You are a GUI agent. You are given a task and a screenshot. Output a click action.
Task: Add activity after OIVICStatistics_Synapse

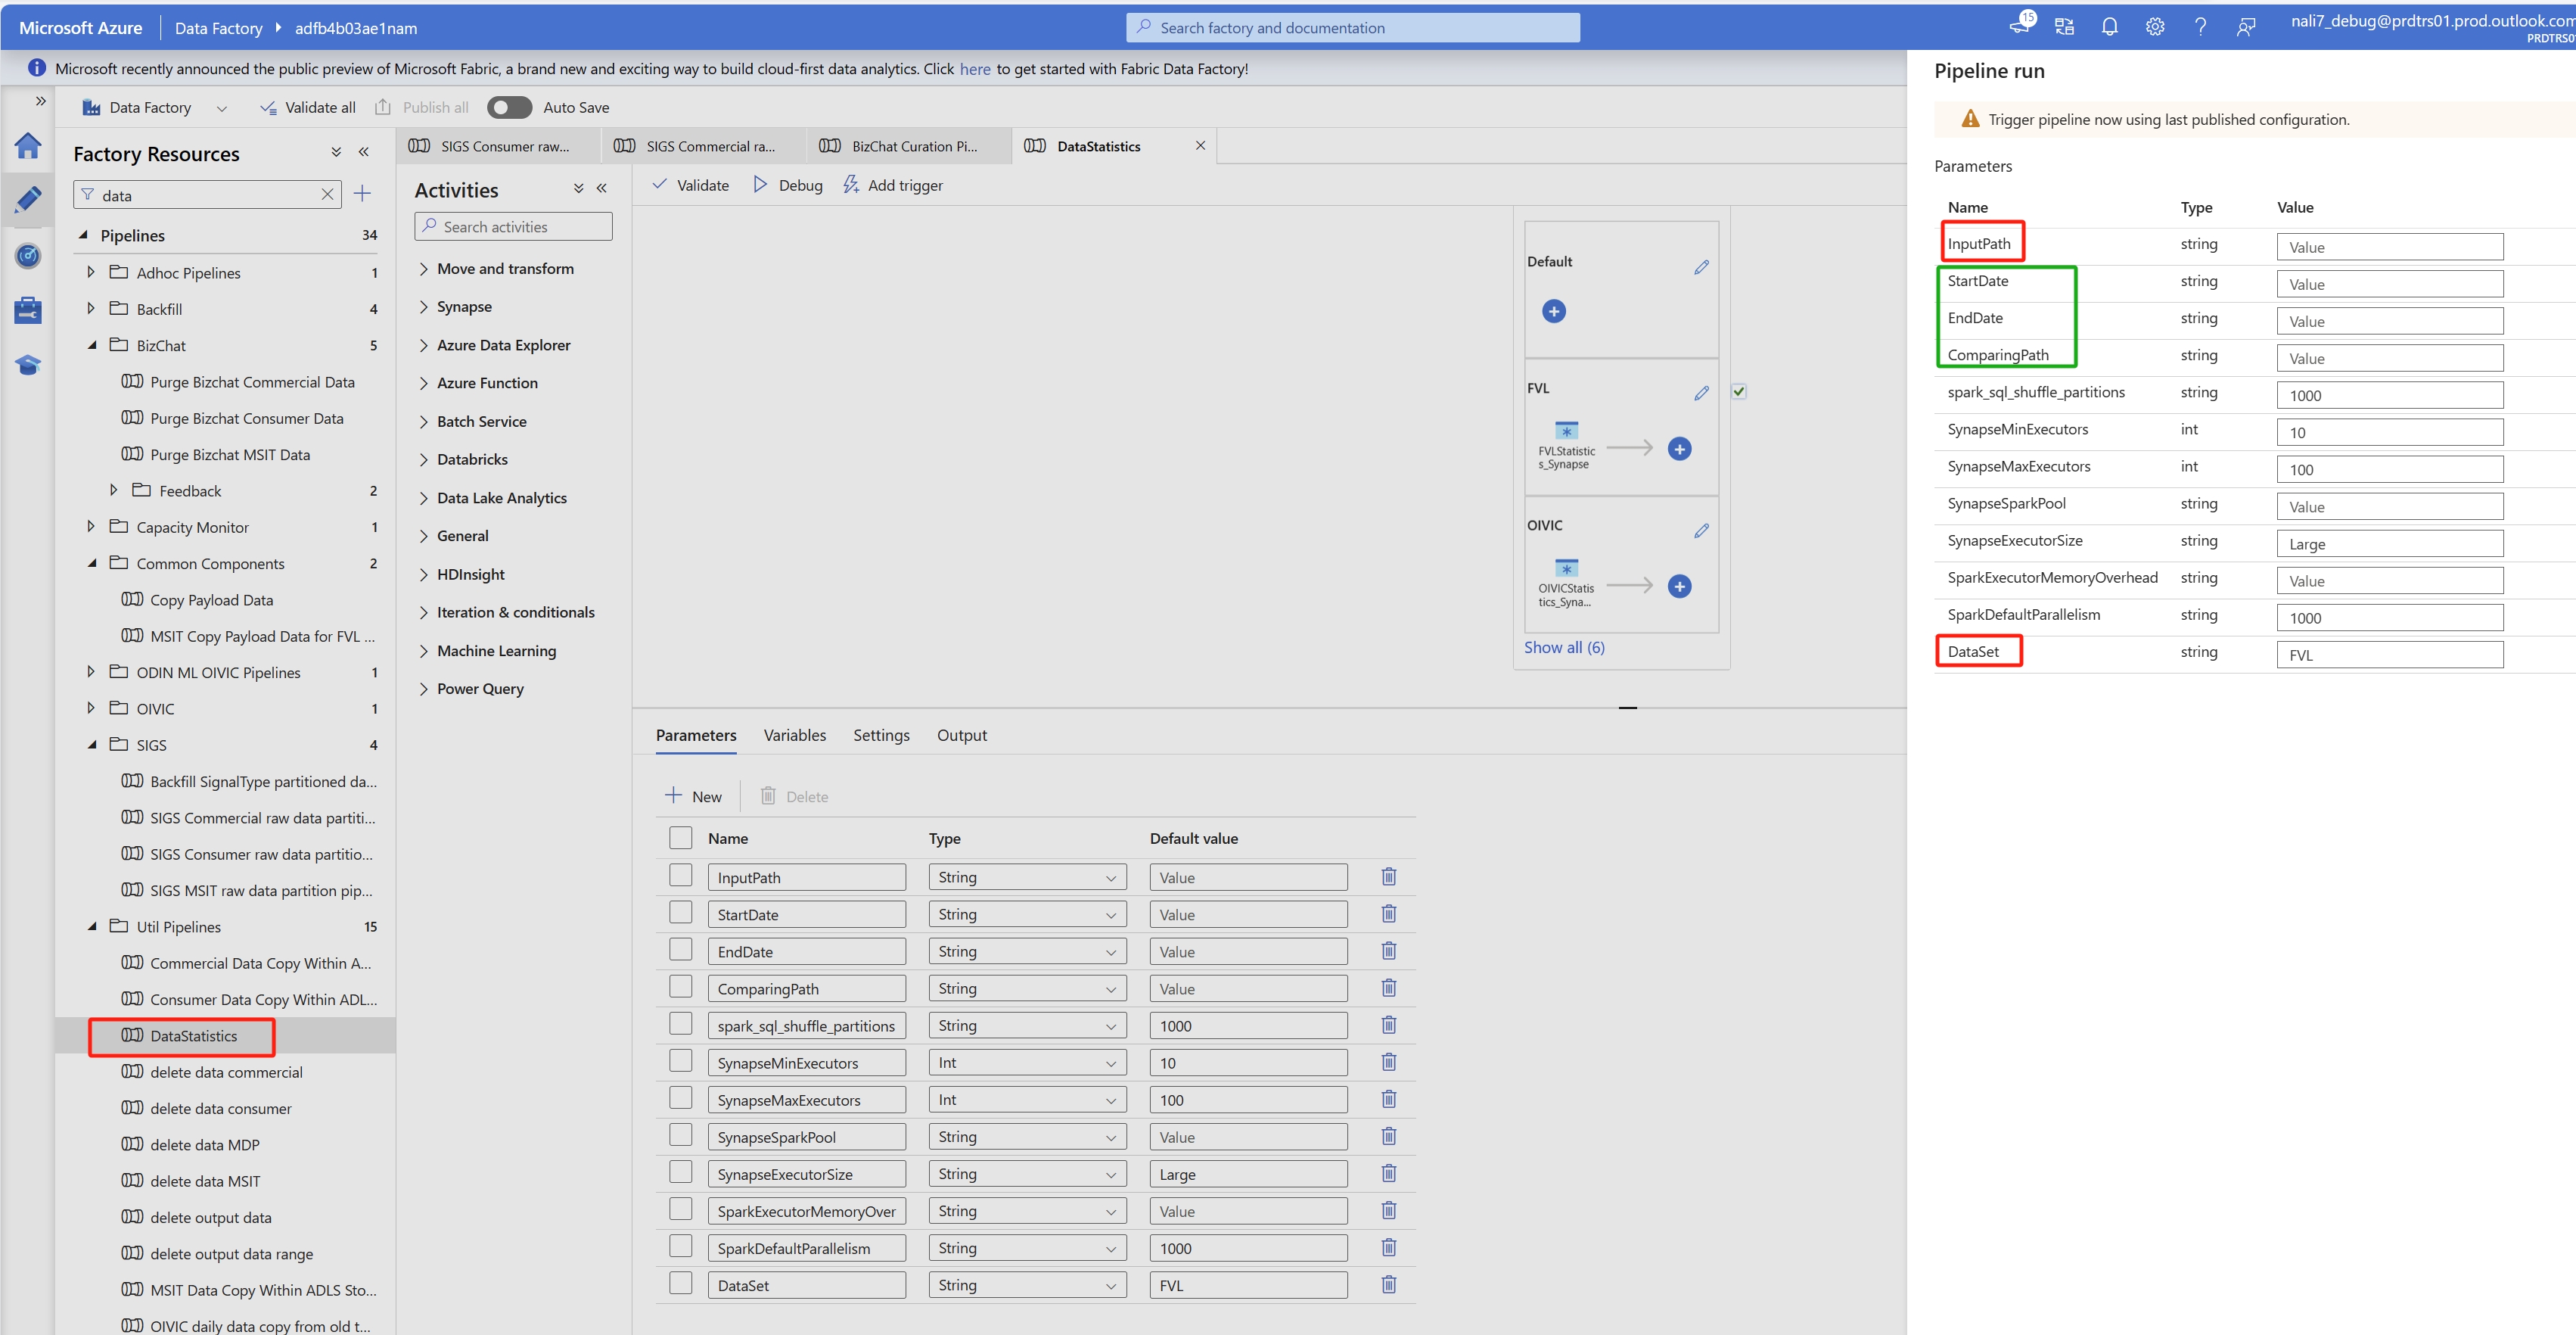click(x=1679, y=586)
